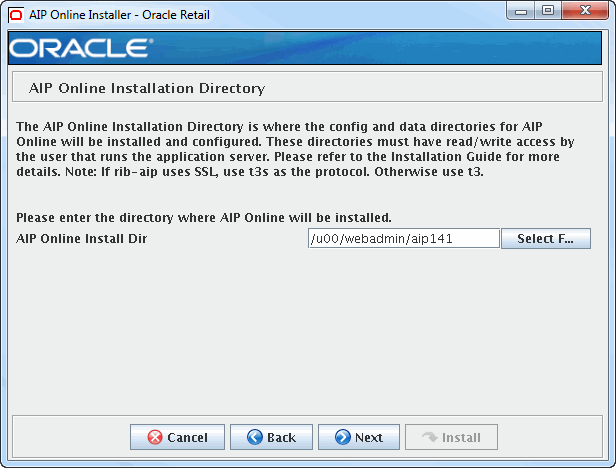Click the Cancel button
This screenshot has height=468, width=616.
(x=177, y=437)
